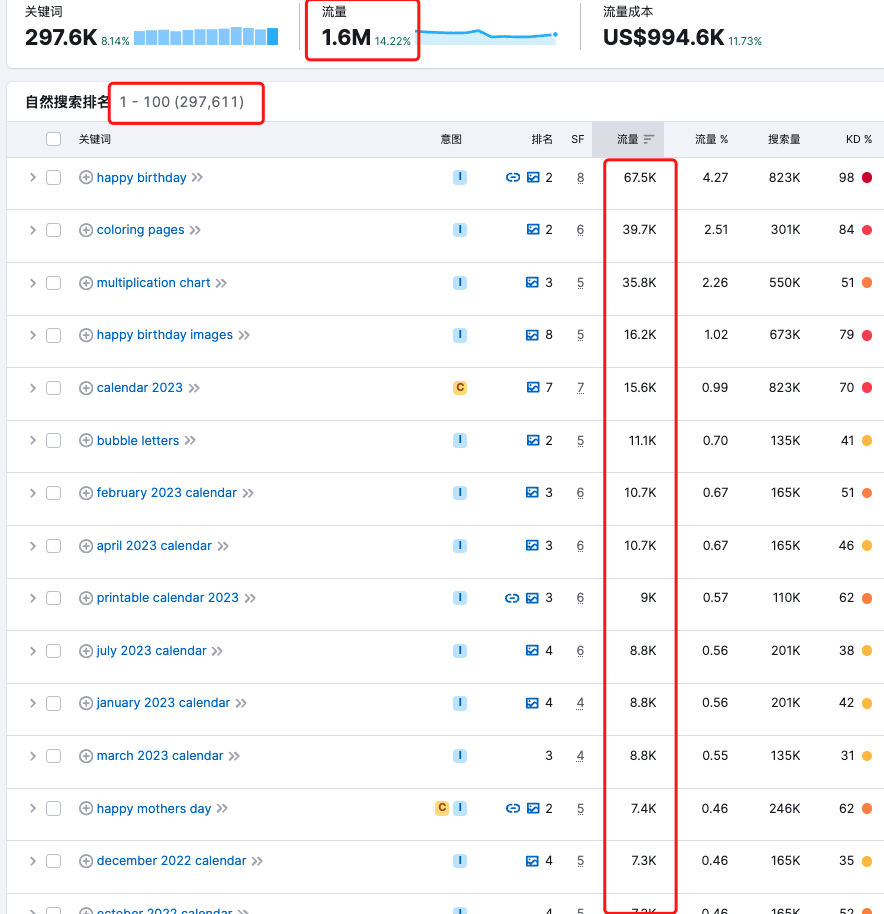Click the add icon beside happy birthday
Image resolution: width=884 pixels, height=914 pixels.
click(86, 178)
